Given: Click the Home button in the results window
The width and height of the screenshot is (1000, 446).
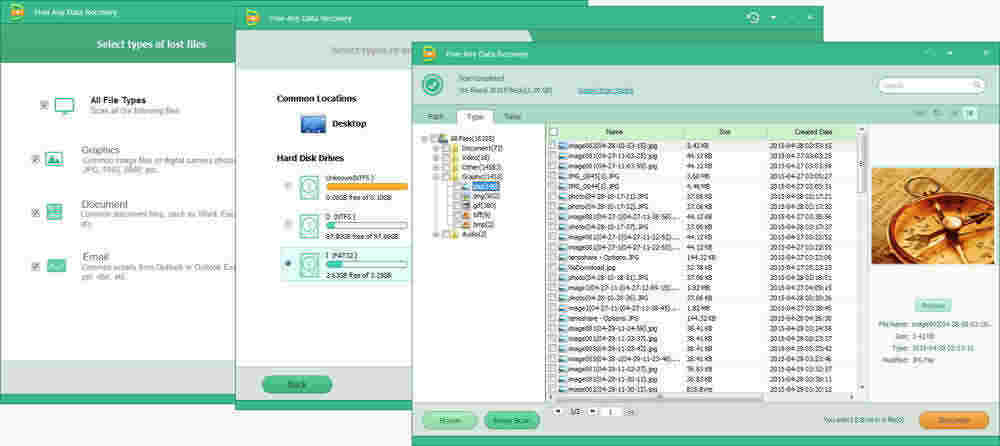Looking at the screenshot, I should [450, 420].
